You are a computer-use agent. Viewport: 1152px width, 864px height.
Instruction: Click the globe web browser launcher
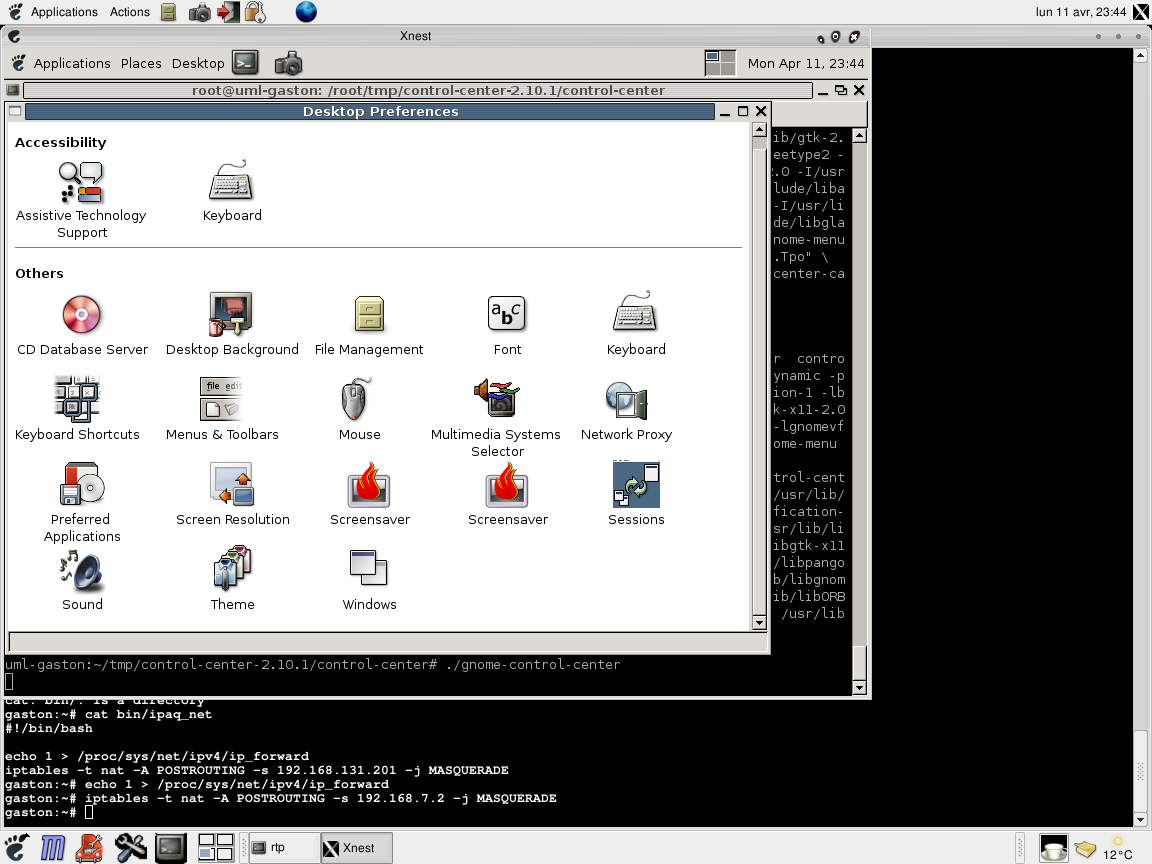[x=306, y=12]
